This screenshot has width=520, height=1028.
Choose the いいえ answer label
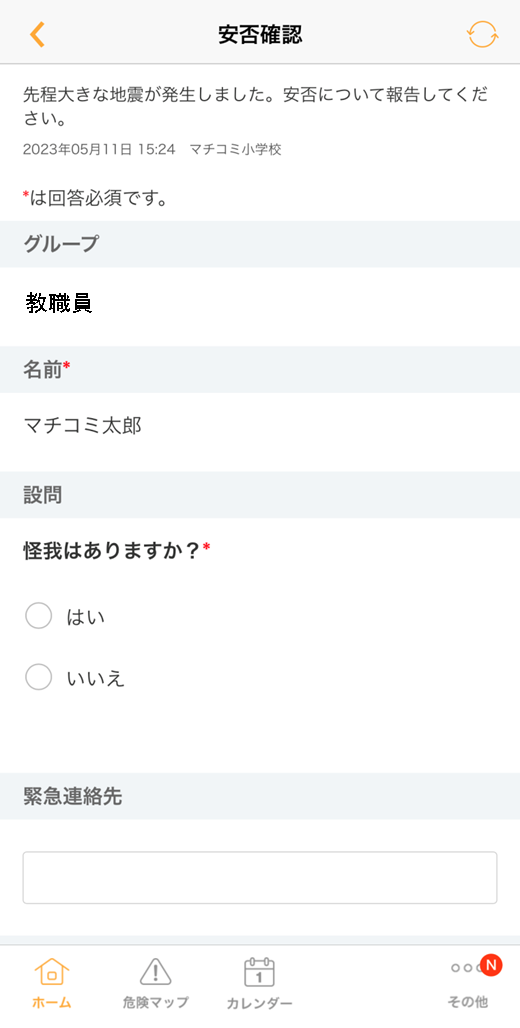pyautogui.click(x=96, y=678)
